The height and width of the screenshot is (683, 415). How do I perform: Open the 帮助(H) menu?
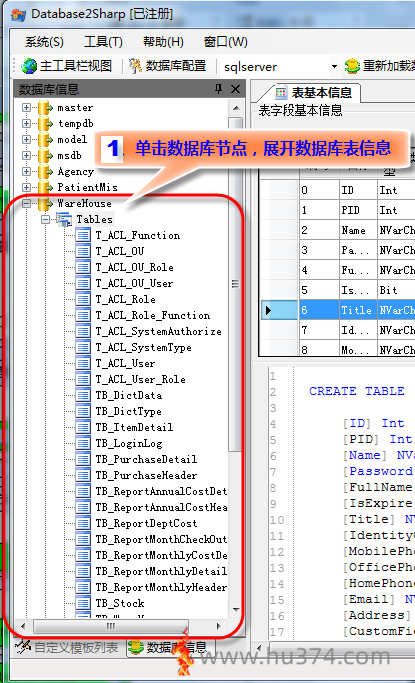tap(163, 42)
